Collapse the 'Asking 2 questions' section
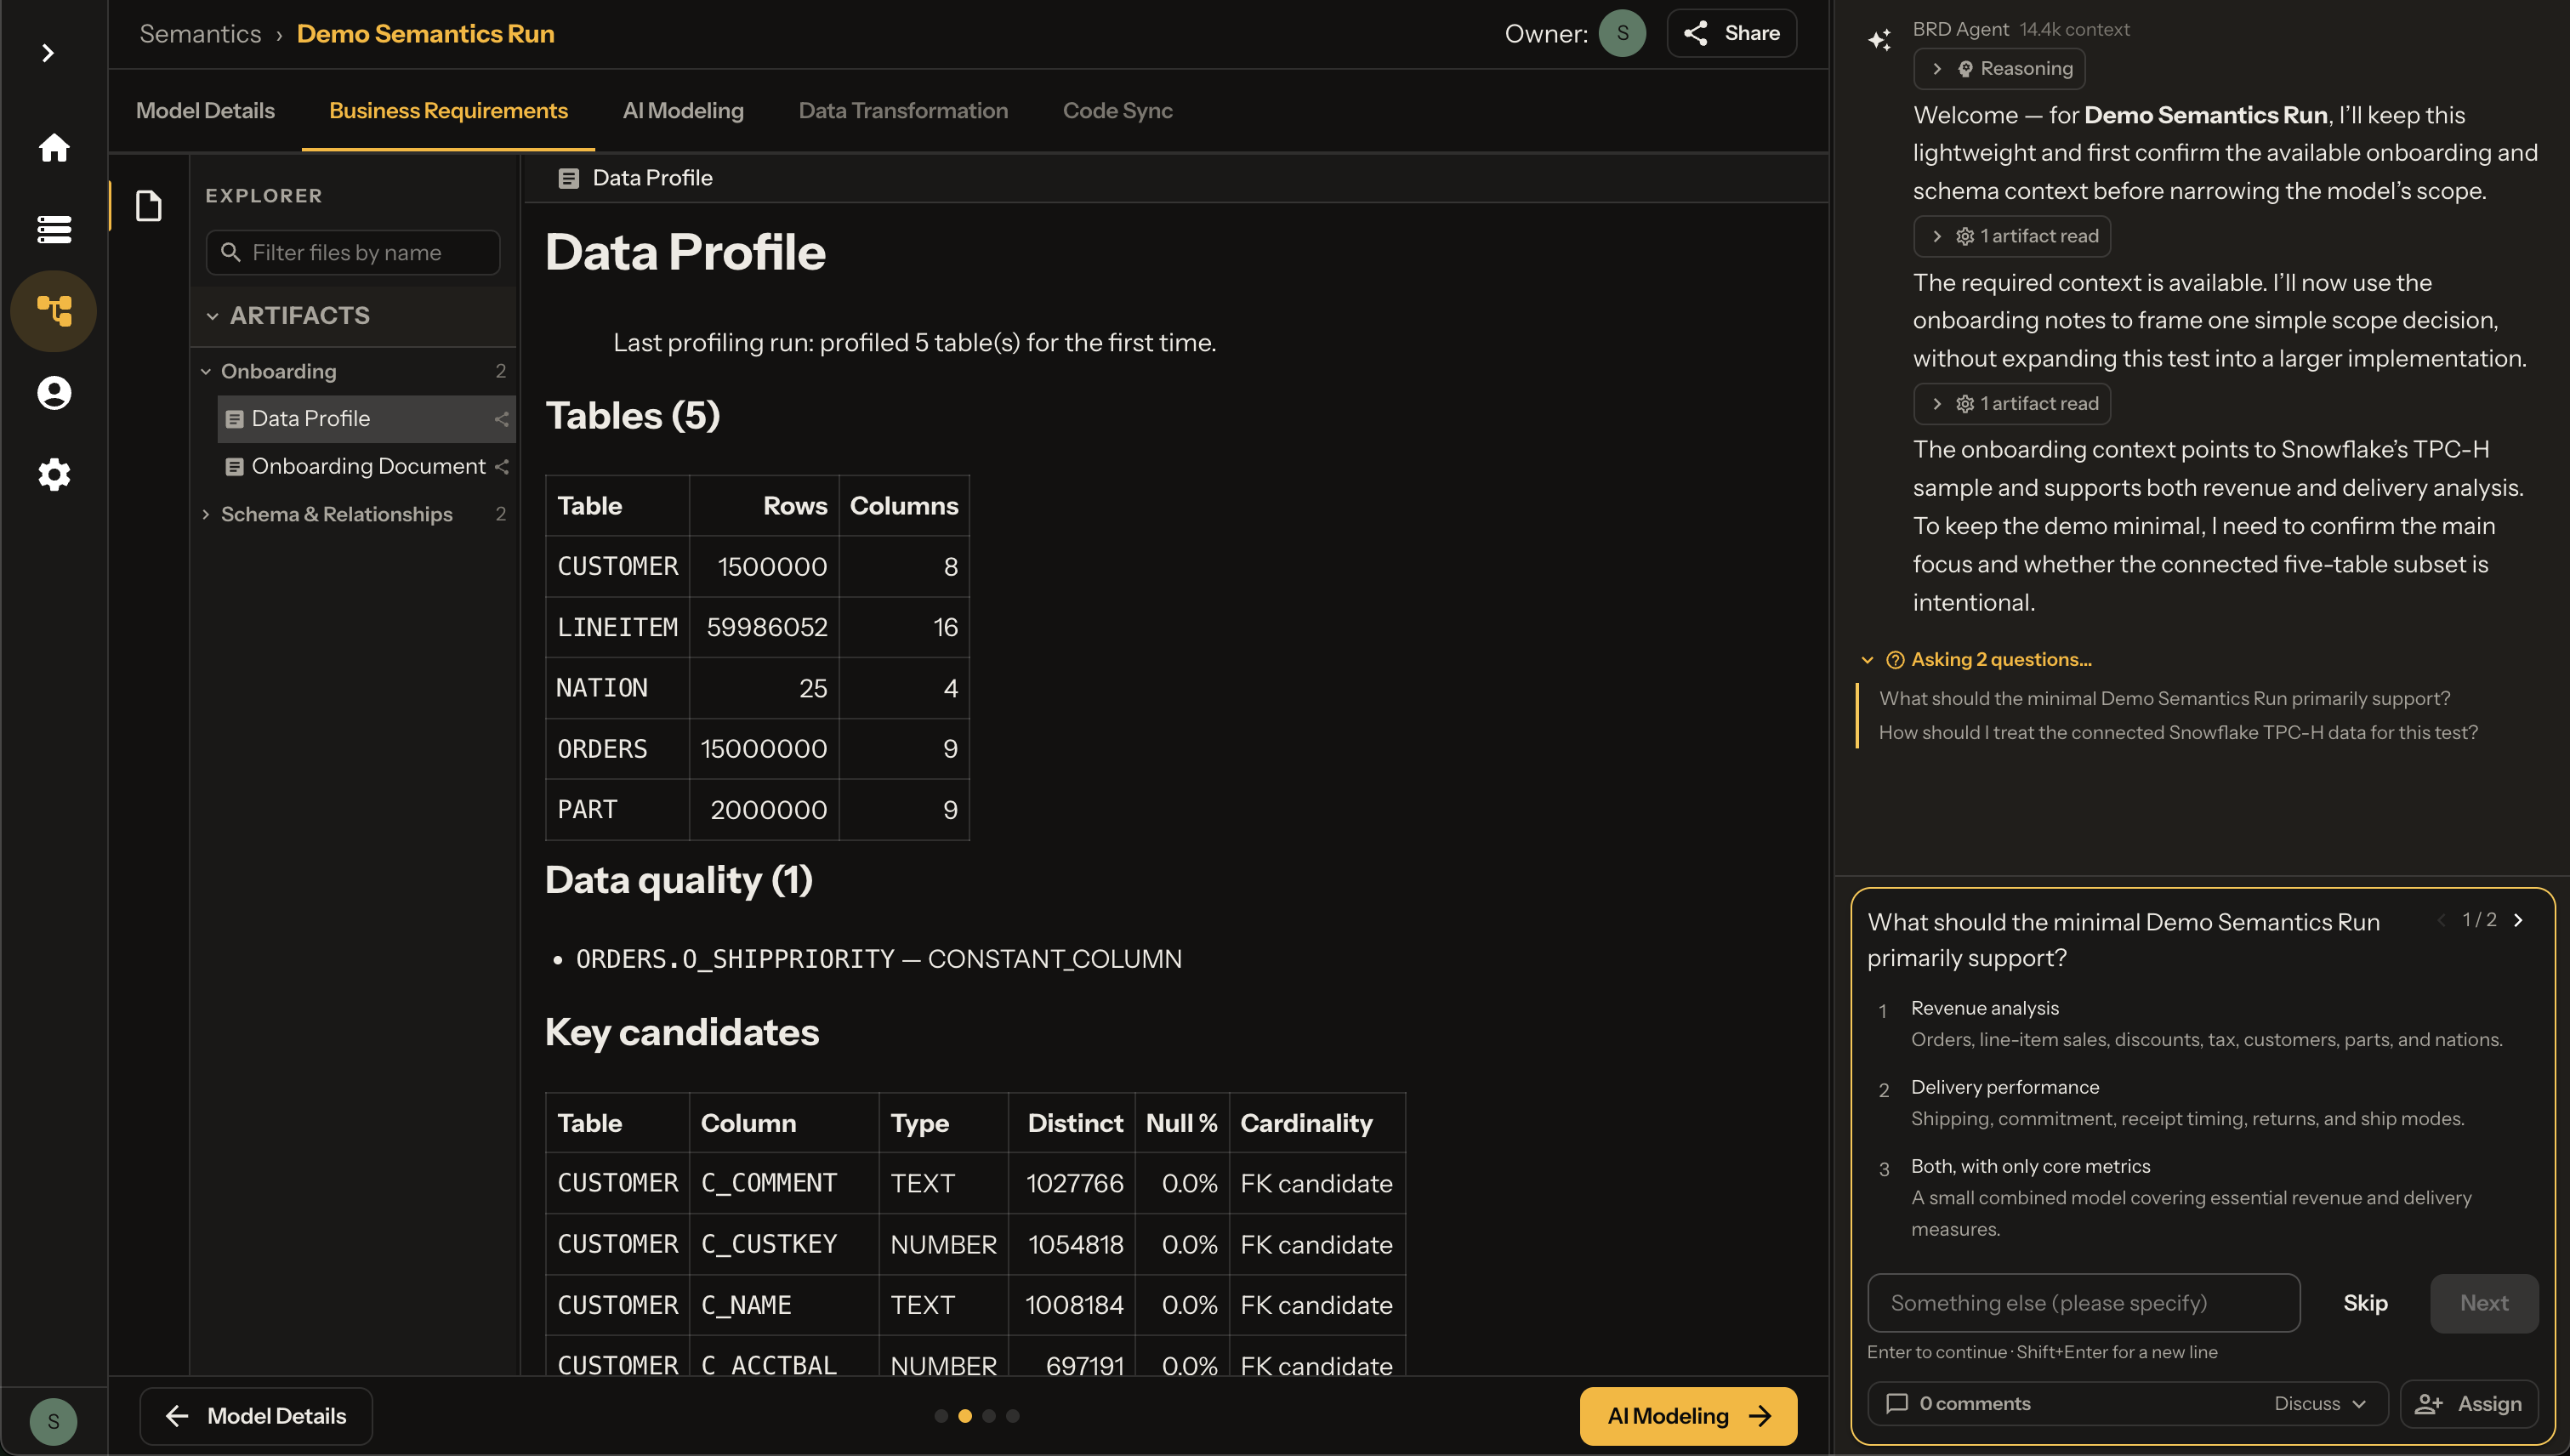The width and height of the screenshot is (2570, 1456). (x=1866, y=660)
